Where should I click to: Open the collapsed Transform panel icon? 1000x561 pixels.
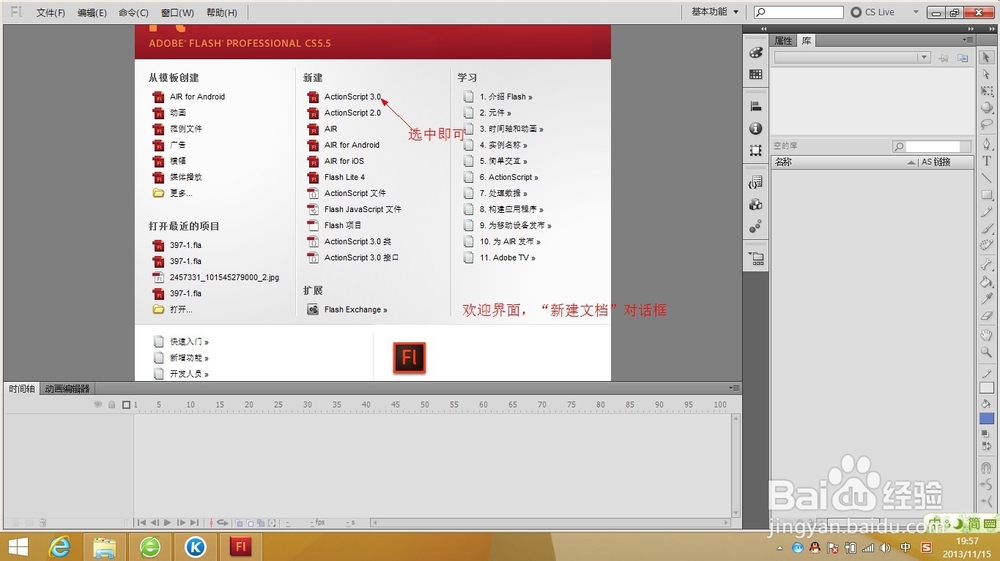756,150
